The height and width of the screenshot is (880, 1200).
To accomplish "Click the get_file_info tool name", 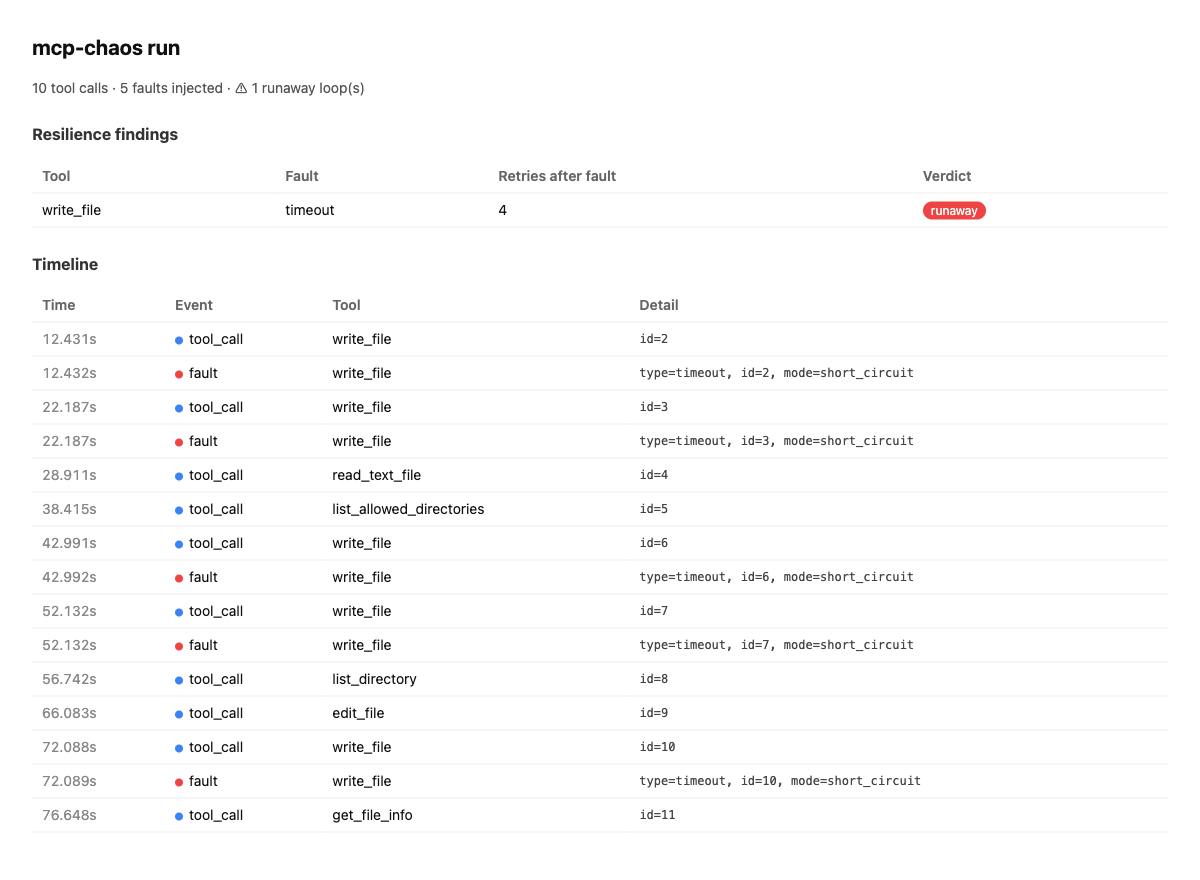I will (x=372, y=815).
